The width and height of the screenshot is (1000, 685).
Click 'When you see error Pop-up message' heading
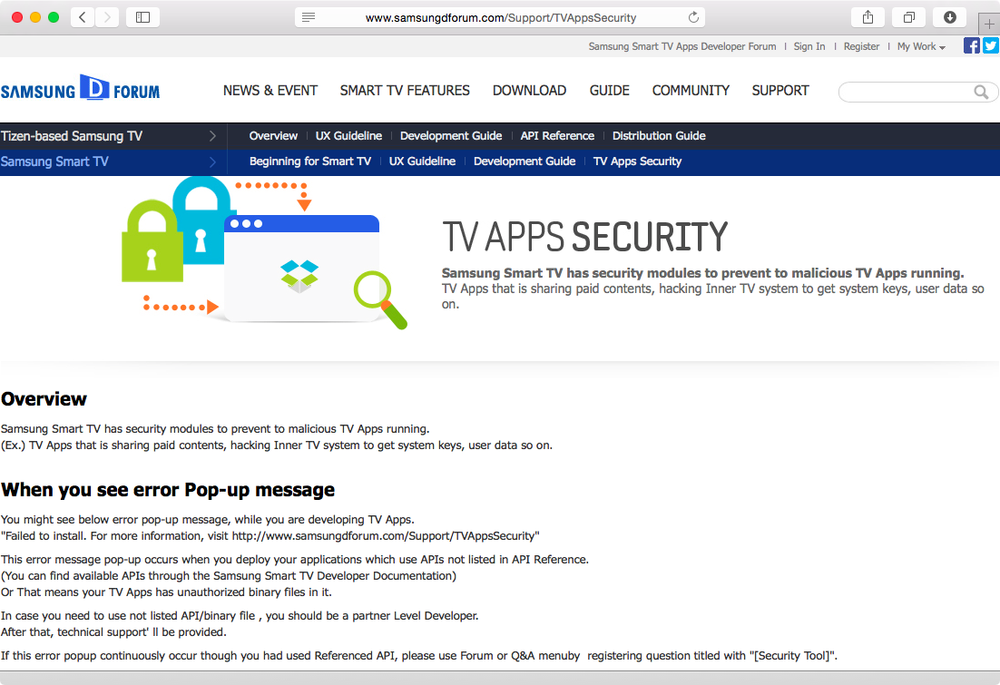168,490
